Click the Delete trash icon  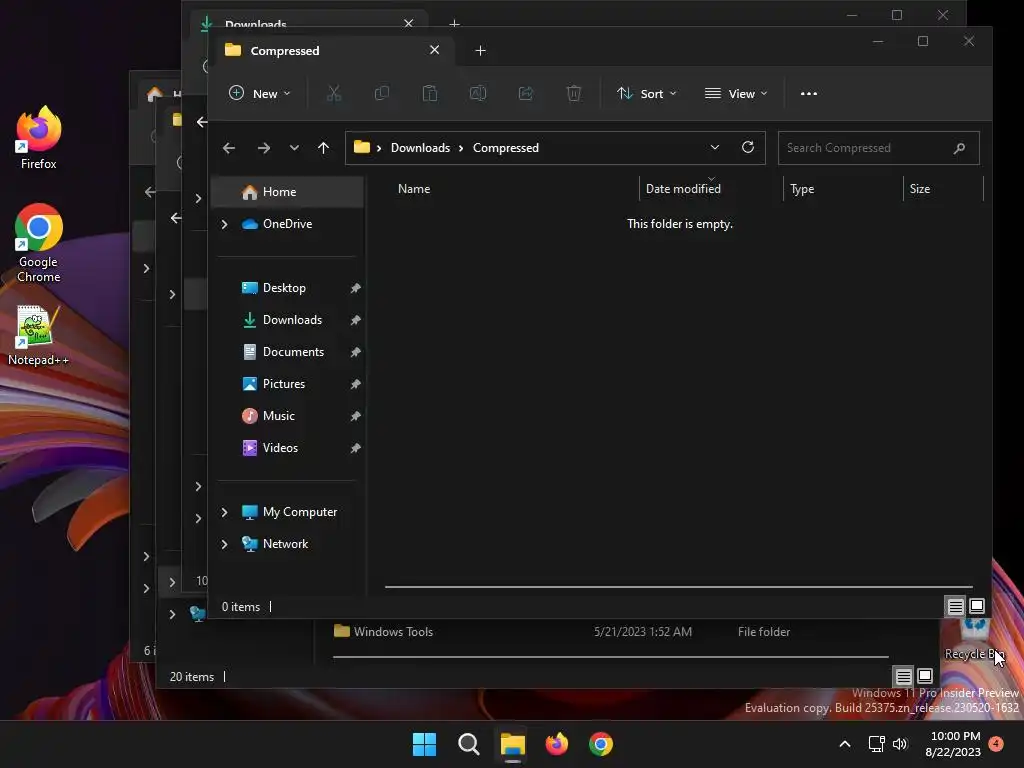573,93
